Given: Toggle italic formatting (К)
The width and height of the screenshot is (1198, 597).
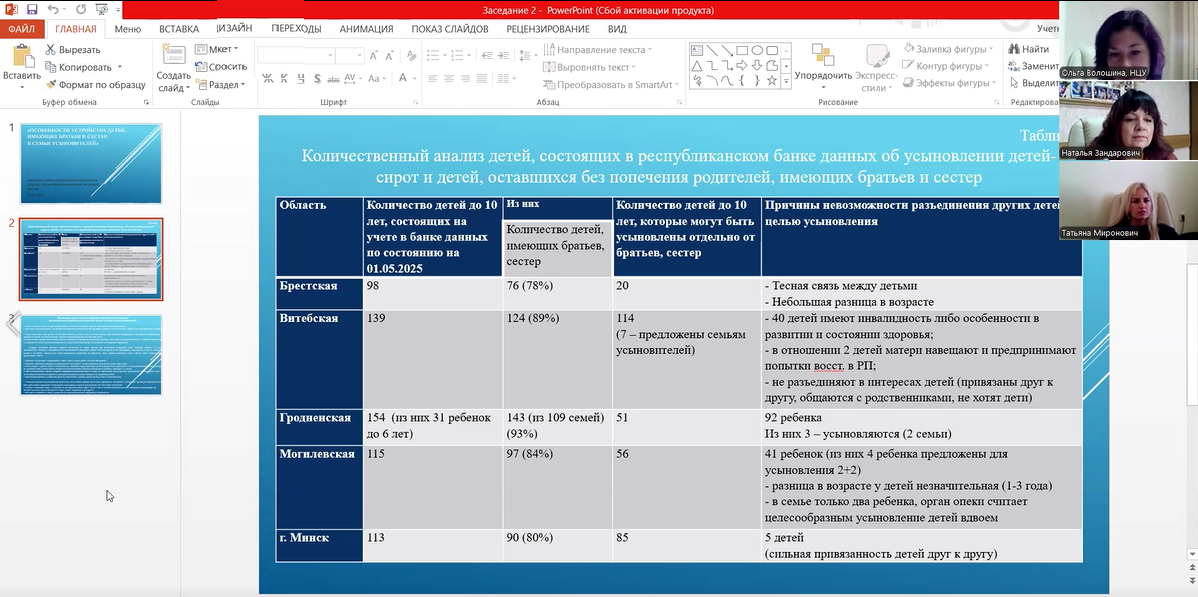Looking at the screenshot, I should tap(283, 78).
